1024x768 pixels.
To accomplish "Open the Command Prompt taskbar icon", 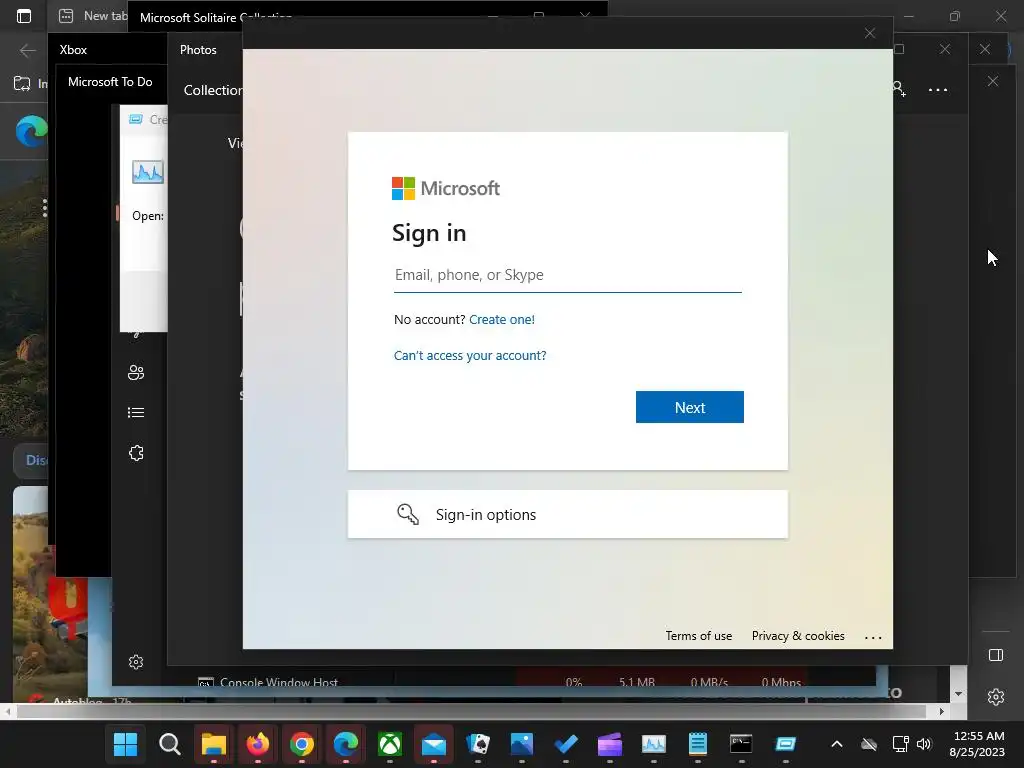I will (741, 744).
